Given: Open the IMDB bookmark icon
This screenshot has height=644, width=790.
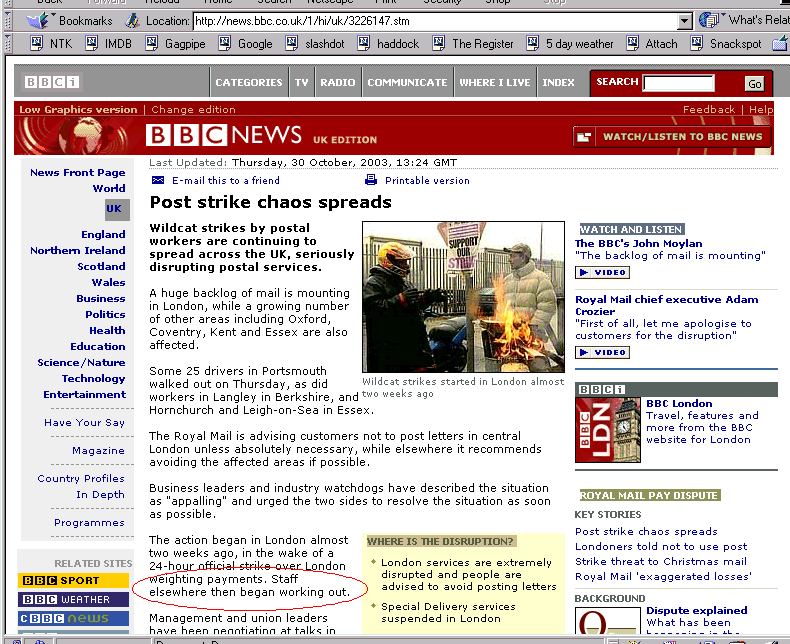Looking at the screenshot, I should tap(91, 43).
